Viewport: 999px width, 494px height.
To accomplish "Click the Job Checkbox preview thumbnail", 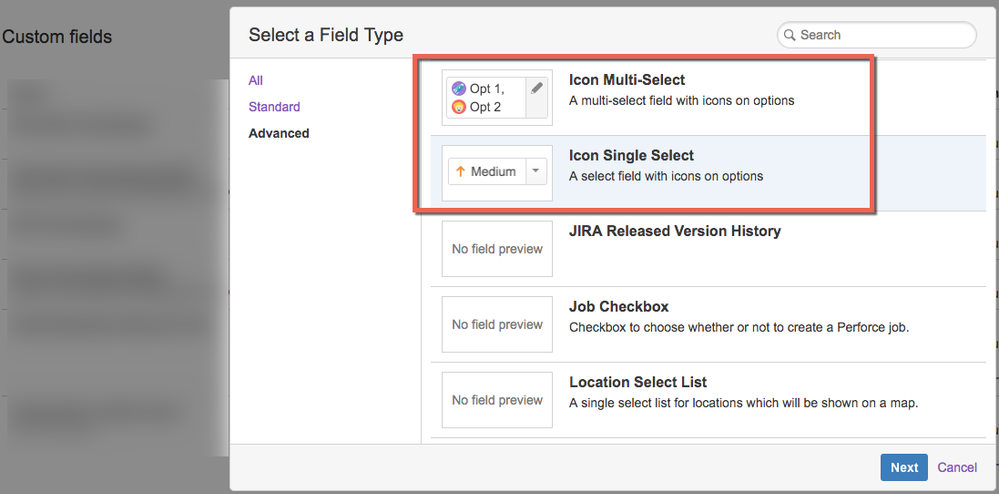I will coord(497,324).
